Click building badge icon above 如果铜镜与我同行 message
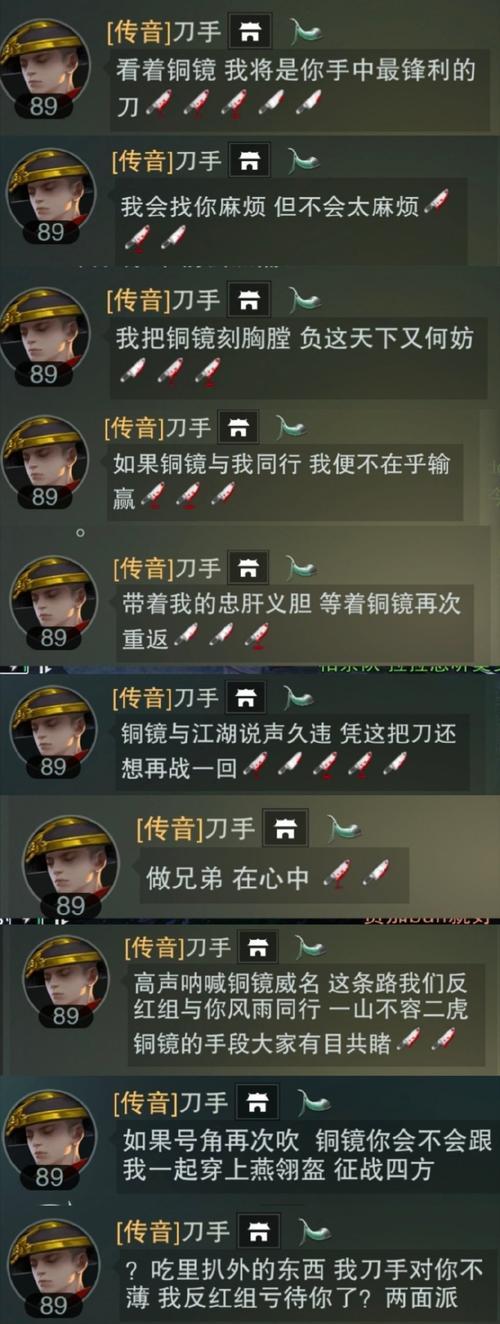Screen dimensions: 500x1324 (x=238, y=428)
